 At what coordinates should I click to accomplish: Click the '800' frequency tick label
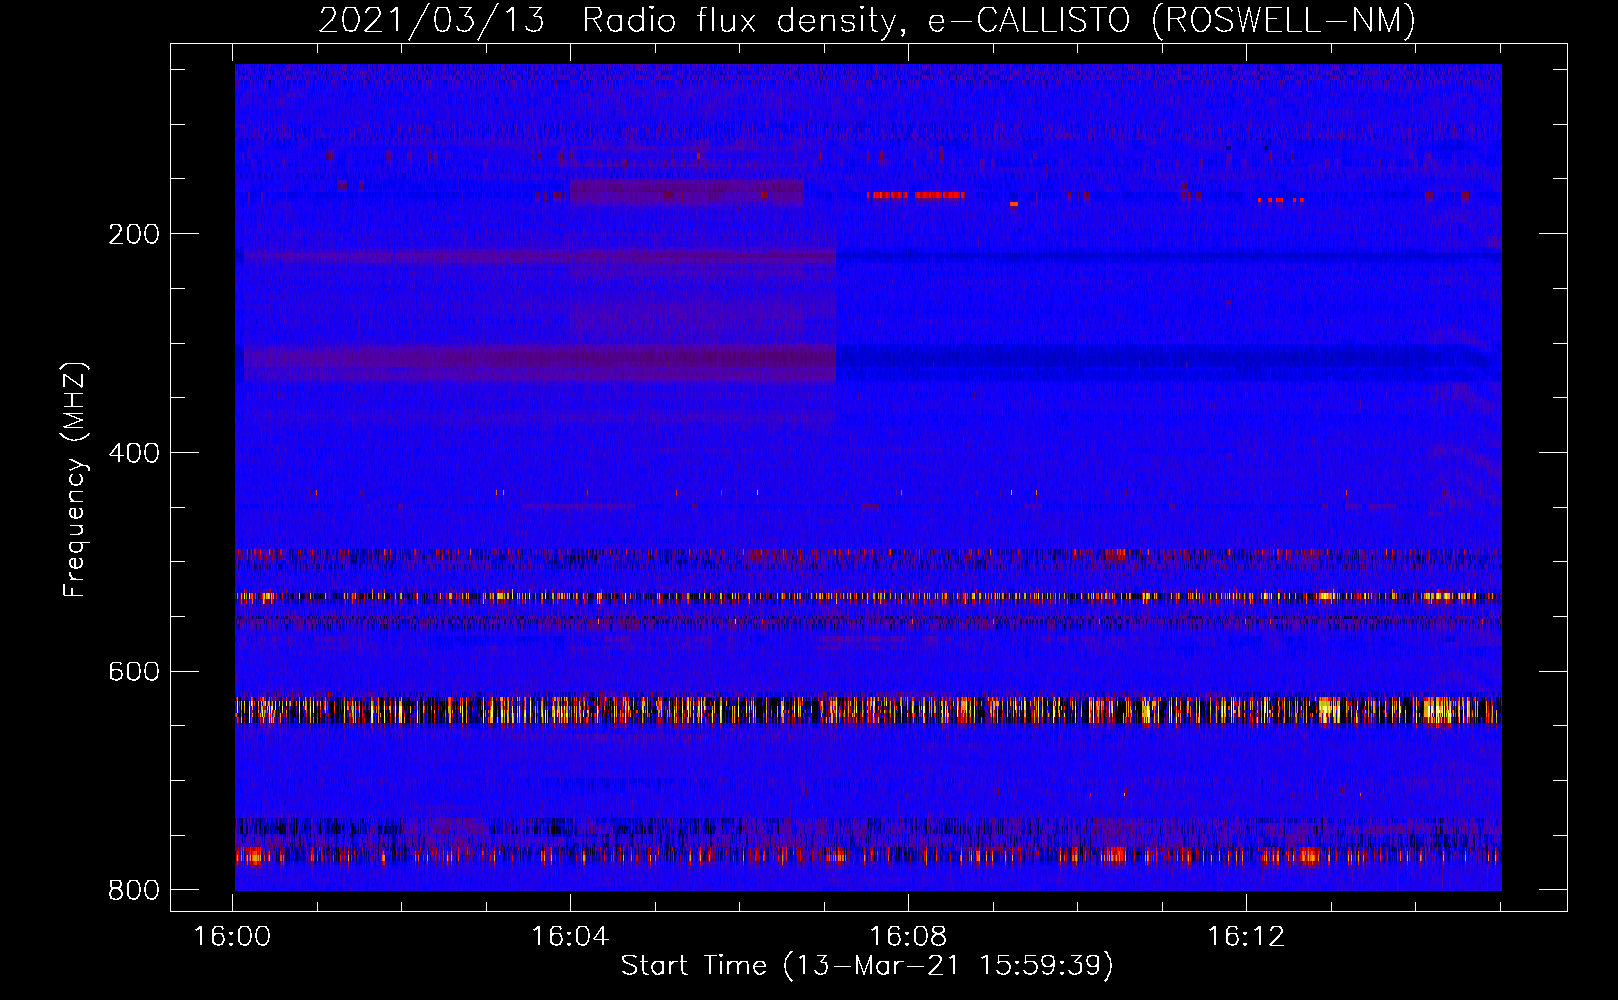pos(134,890)
